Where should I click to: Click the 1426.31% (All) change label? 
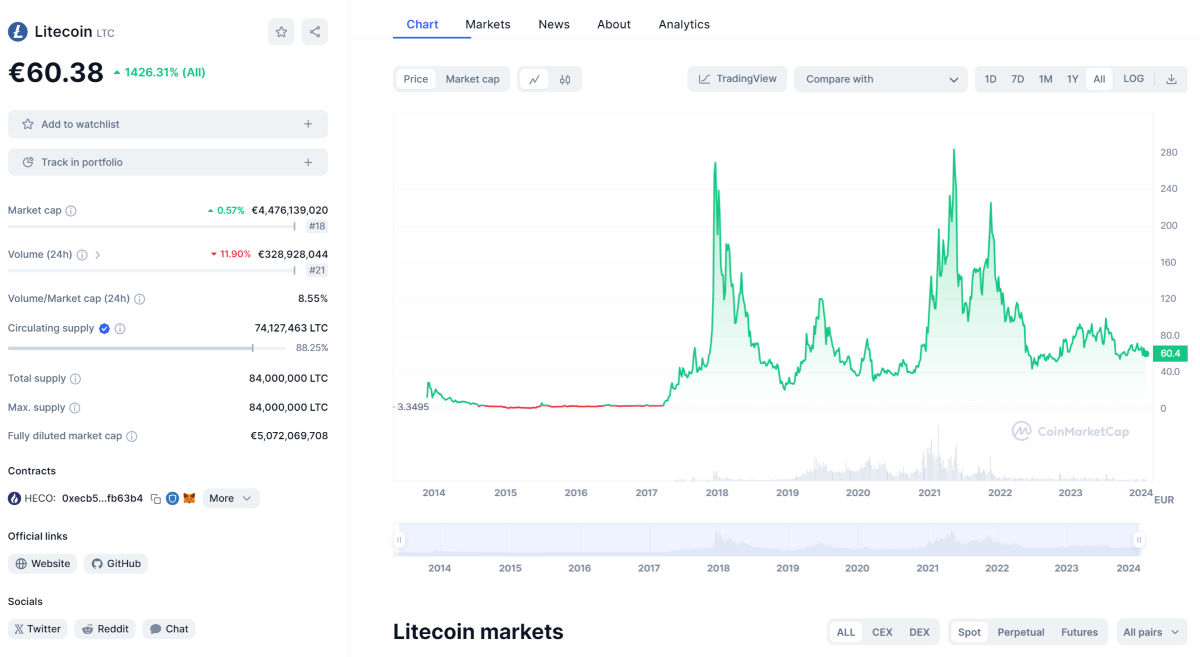click(159, 72)
